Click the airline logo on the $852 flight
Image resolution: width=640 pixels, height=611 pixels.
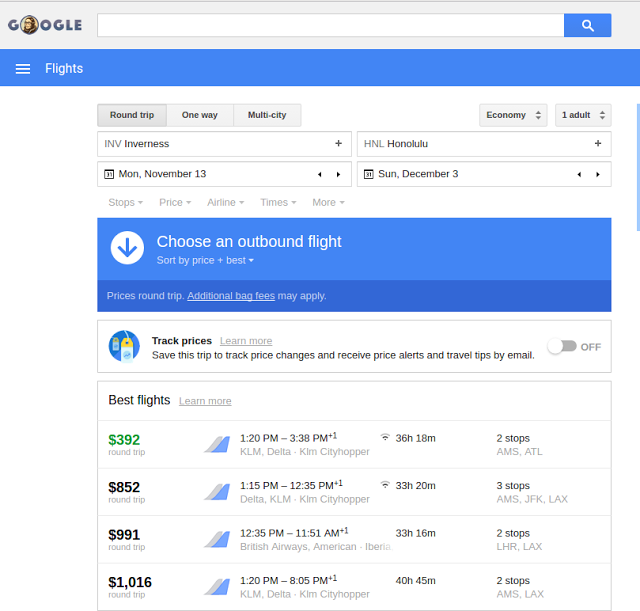click(217, 492)
